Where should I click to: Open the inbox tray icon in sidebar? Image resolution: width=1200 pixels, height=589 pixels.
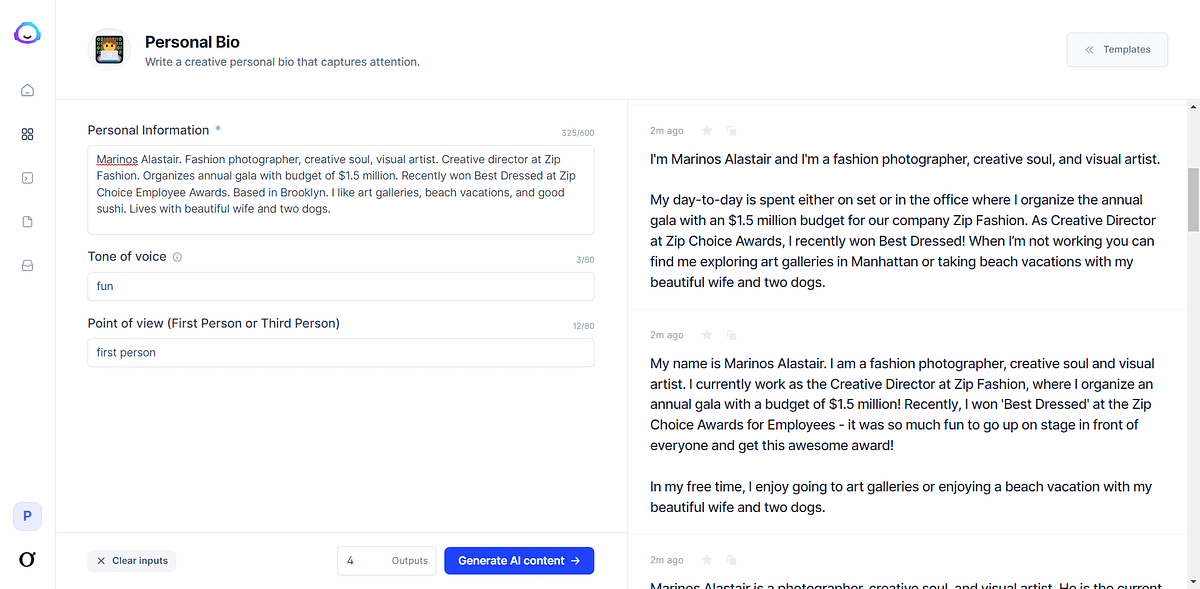point(28,266)
